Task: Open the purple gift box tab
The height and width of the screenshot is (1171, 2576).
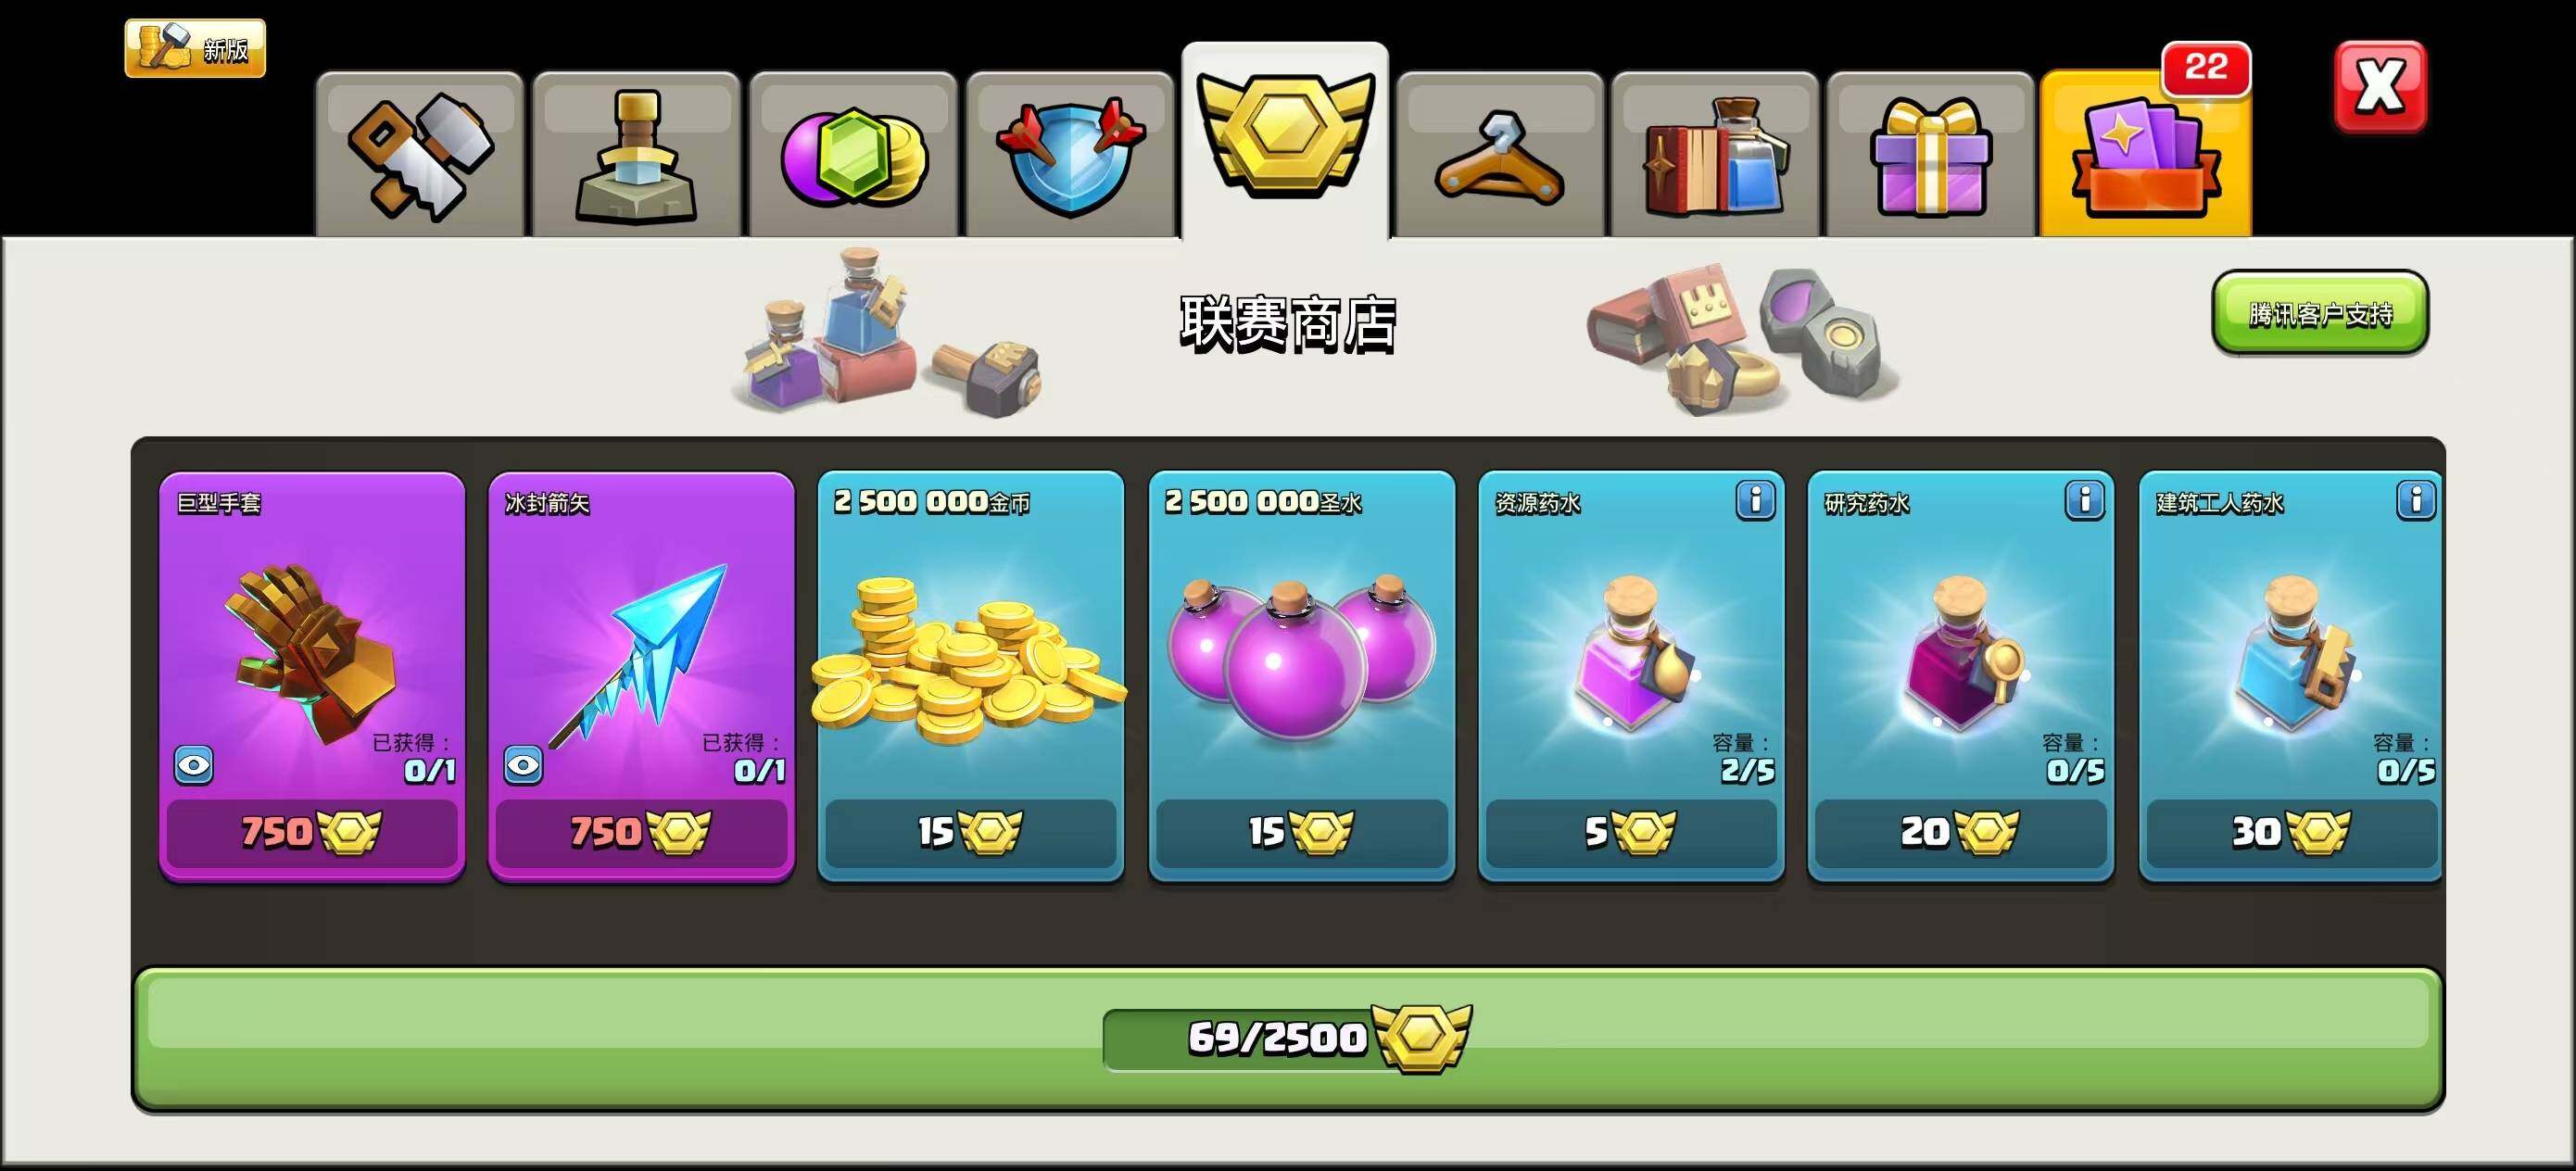Action: (x=1931, y=155)
